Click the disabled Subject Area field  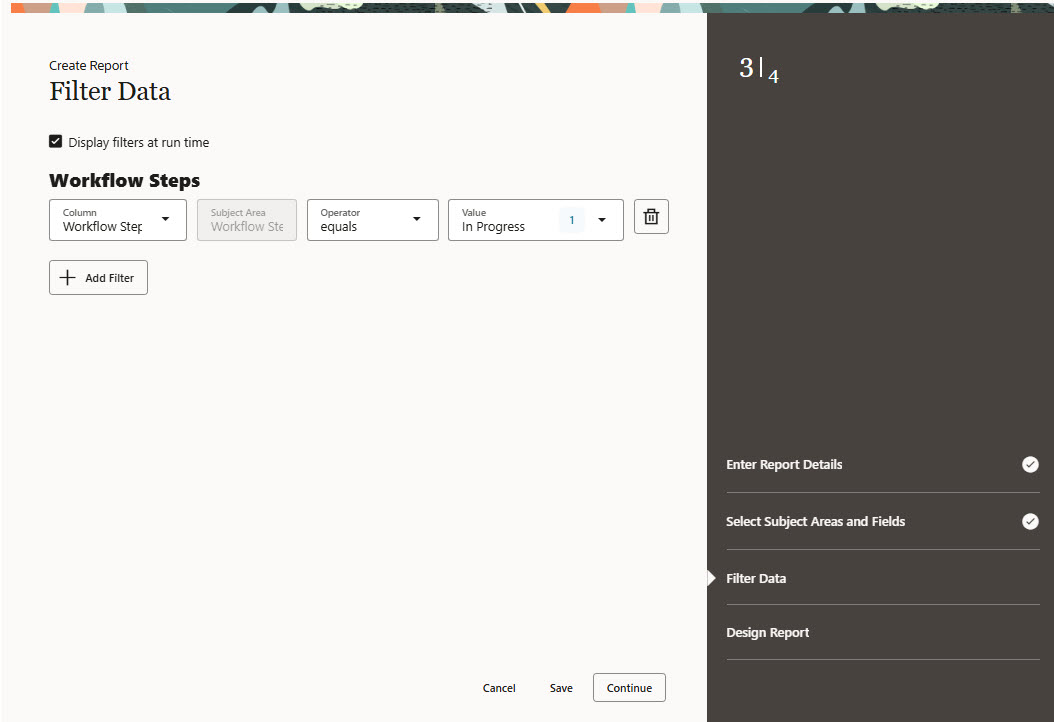click(x=247, y=220)
